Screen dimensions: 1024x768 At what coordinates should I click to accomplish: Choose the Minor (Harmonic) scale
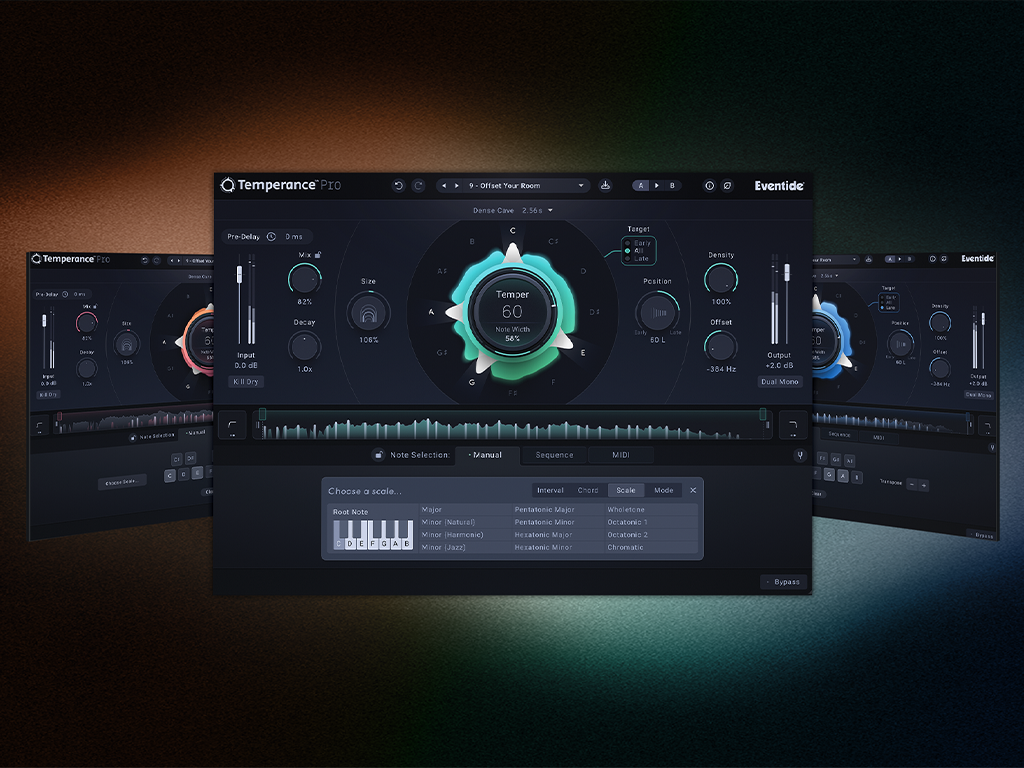(x=465, y=535)
